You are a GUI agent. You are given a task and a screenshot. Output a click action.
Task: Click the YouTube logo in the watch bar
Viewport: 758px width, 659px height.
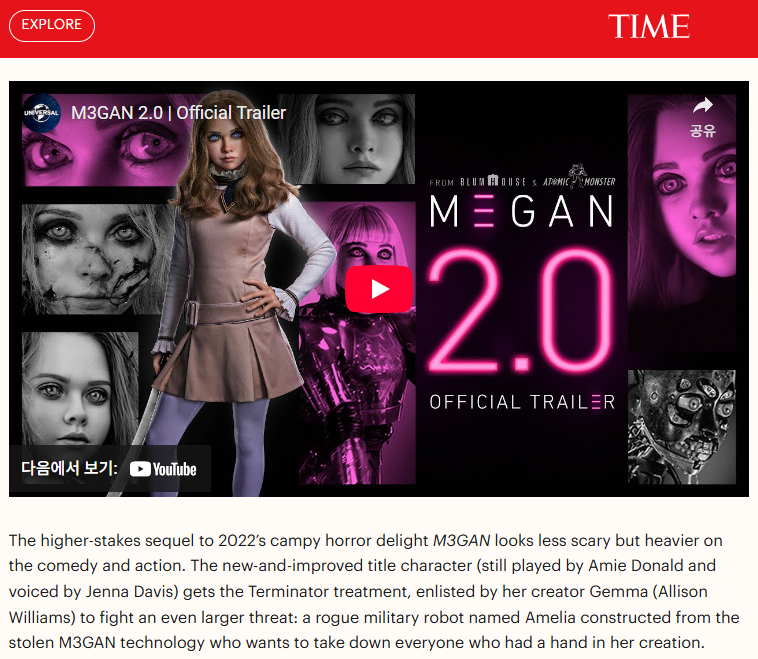point(163,469)
